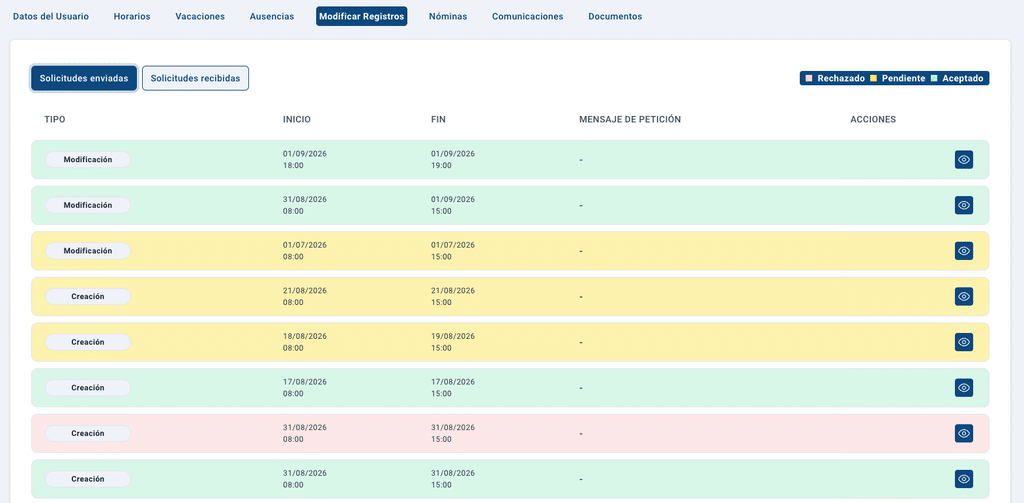1024x503 pixels.
Task: Click eye icon on last accepted Creación row
Action: click(963, 479)
